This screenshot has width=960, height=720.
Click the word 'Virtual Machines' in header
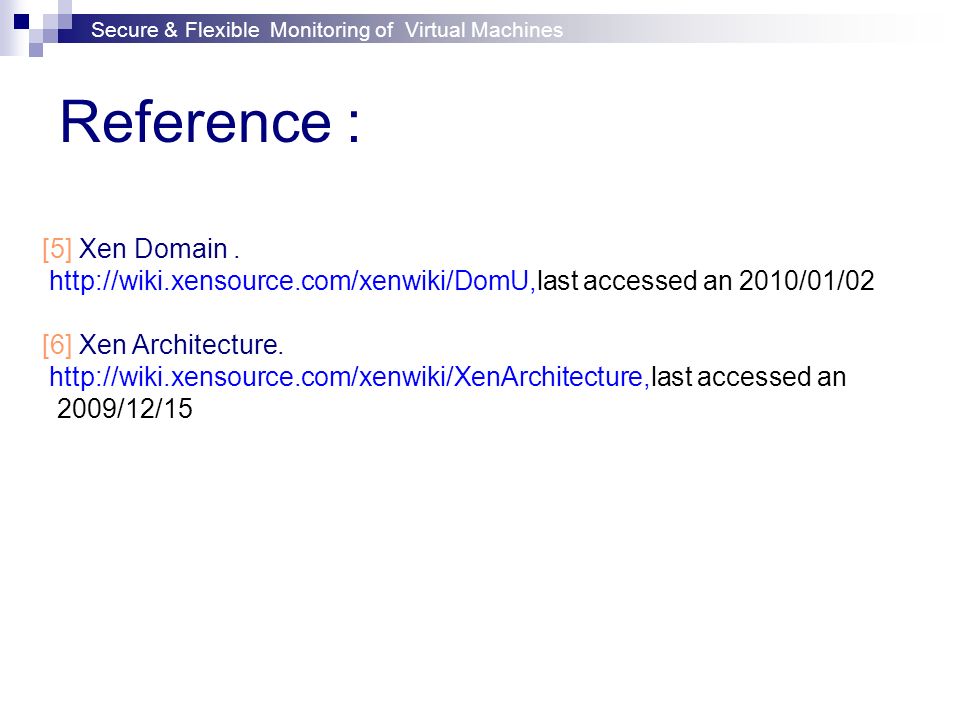point(484,29)
